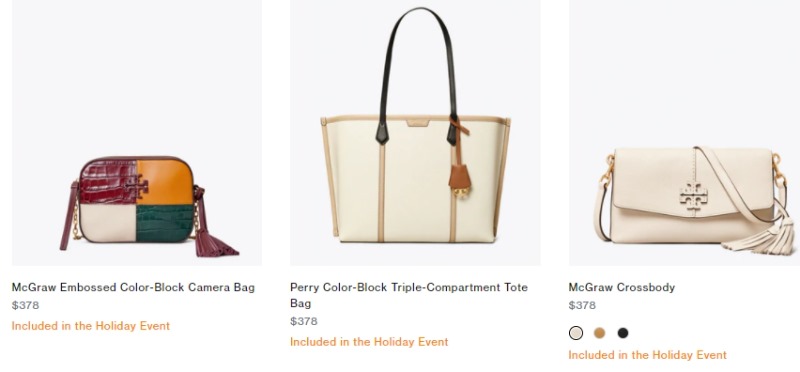The image size is (800, 372).
Task: Click Holiday Event text under Perry tote
Action: coord(369,342)
